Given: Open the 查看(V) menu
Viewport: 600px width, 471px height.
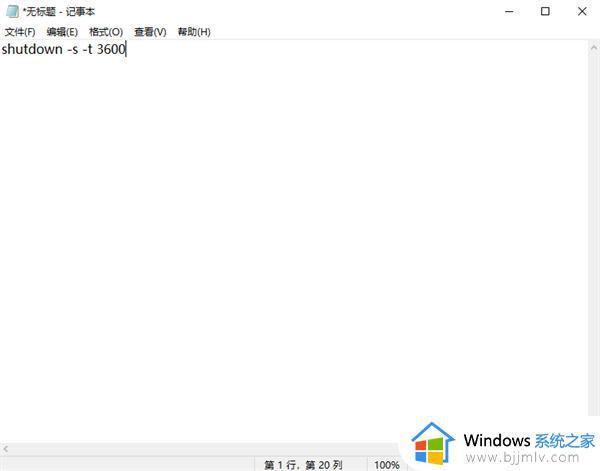Looking at the screenshot, I should point(150,32).
